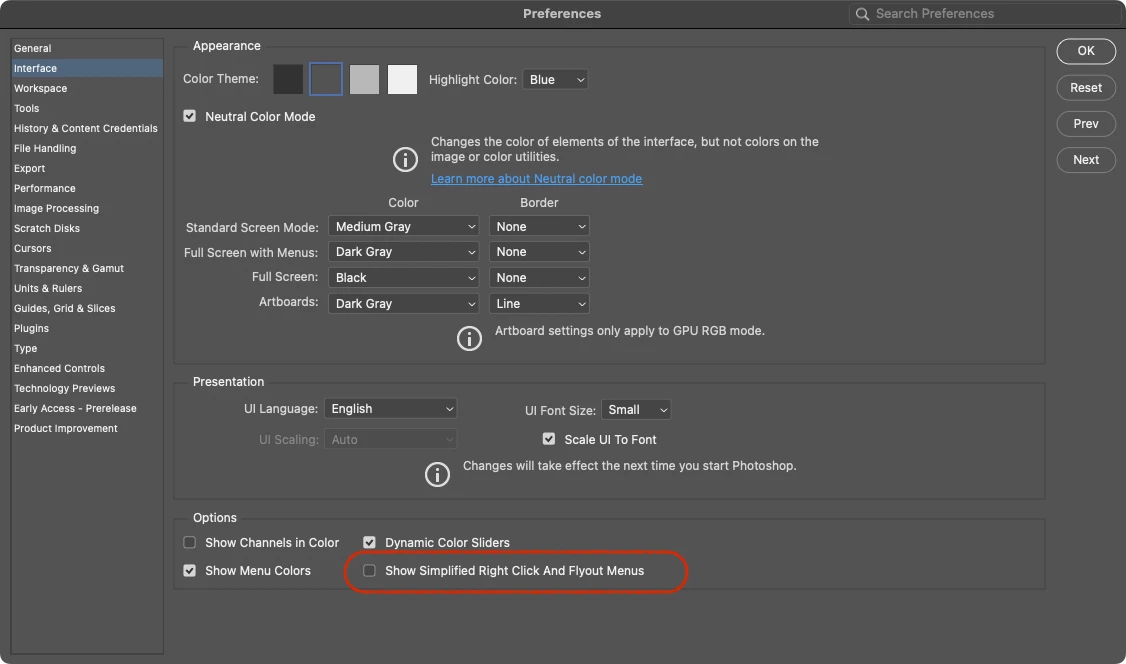
Task: Open Full Screen border dropdown
Action: pyautogui.click(x=539, y=278)
